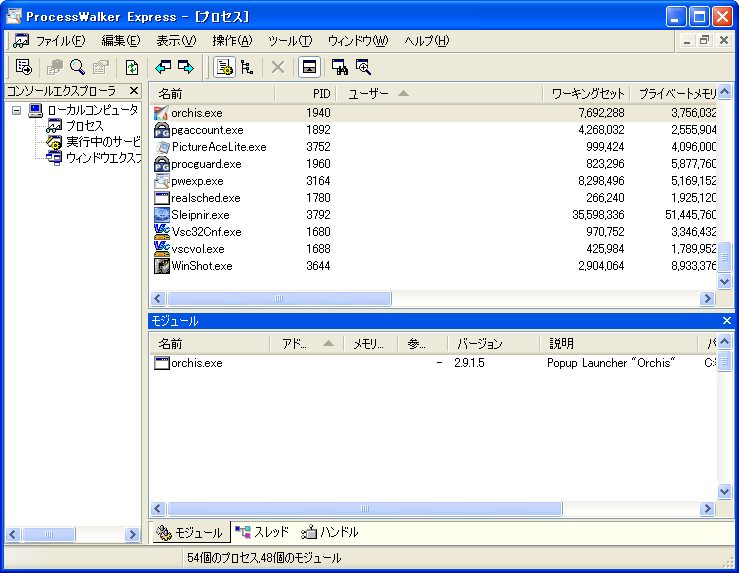Collapse the ローカルコンピュータ tree node

click(16, 111)
